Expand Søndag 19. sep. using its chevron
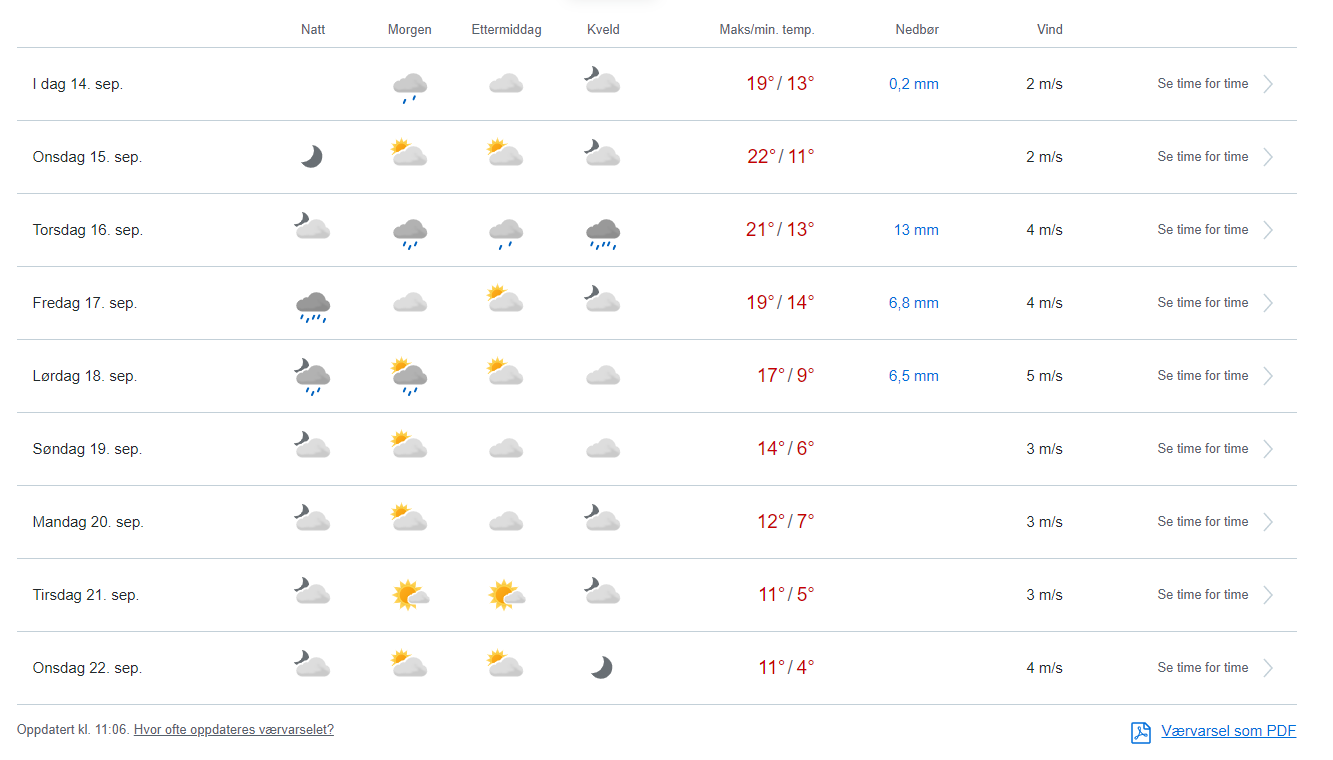 1268,449
